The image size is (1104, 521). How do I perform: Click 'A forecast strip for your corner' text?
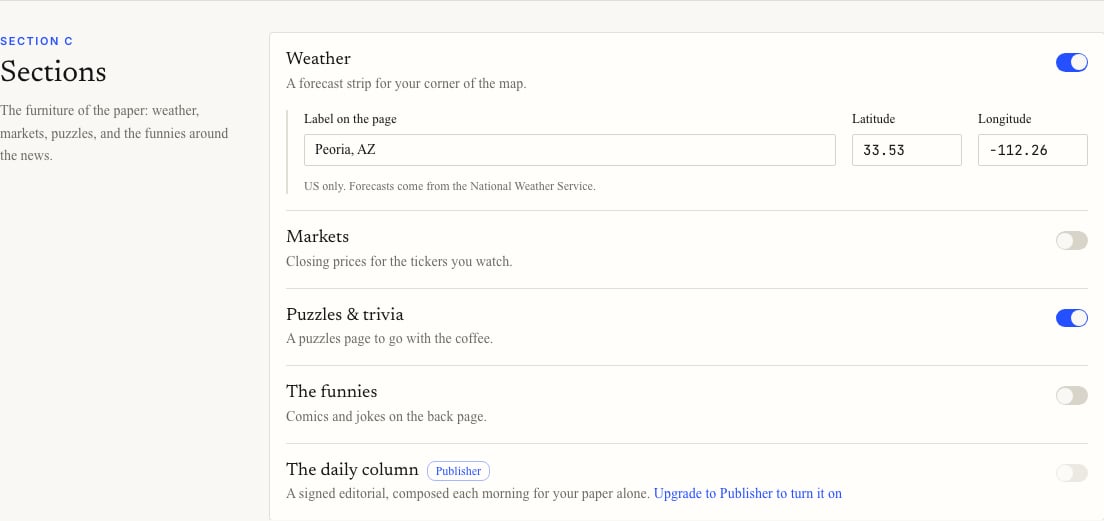coord(406,84)
